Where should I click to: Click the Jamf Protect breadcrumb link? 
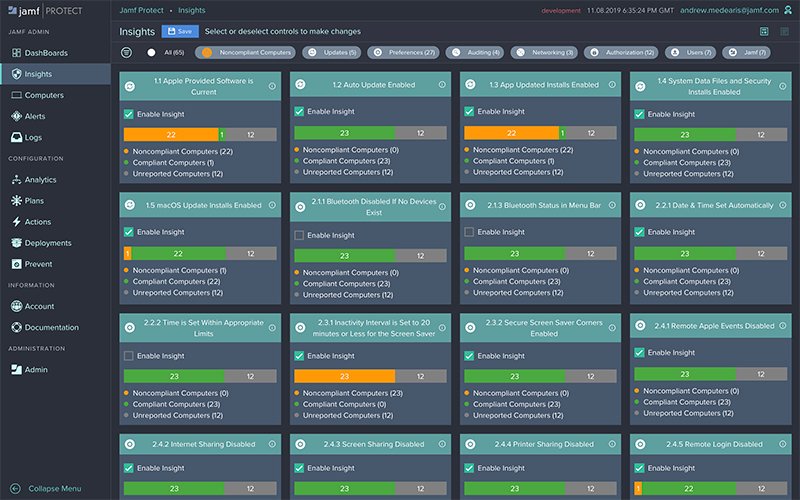(x=141, y=10)
